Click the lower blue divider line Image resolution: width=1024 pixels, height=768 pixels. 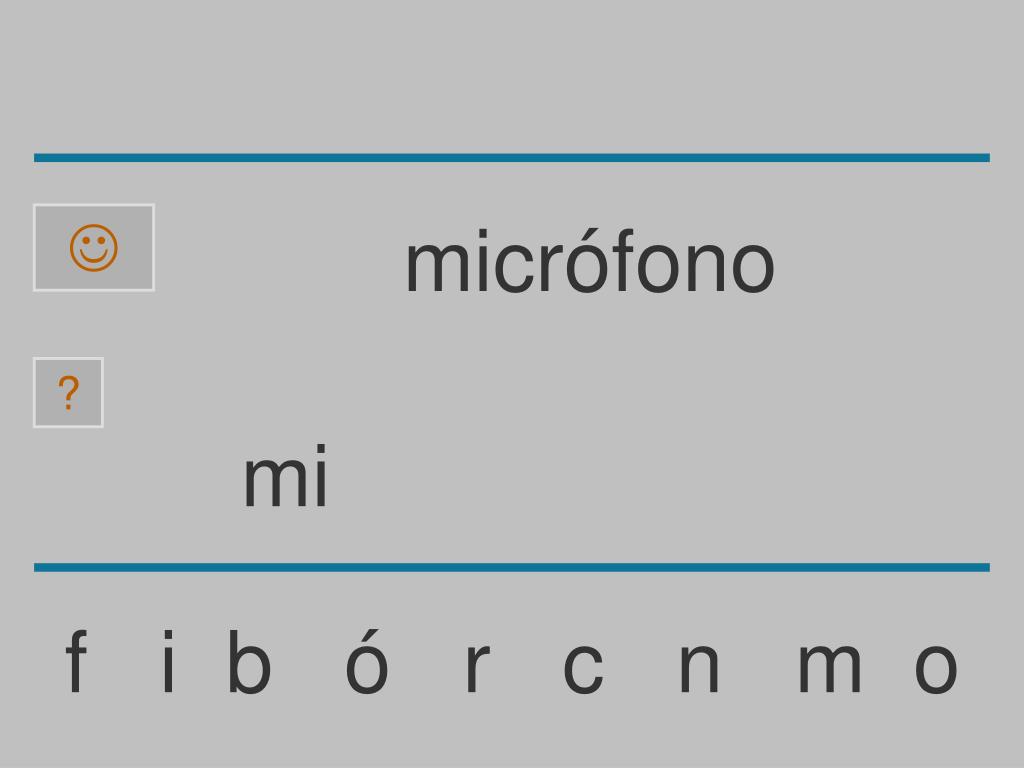(512, 567)
